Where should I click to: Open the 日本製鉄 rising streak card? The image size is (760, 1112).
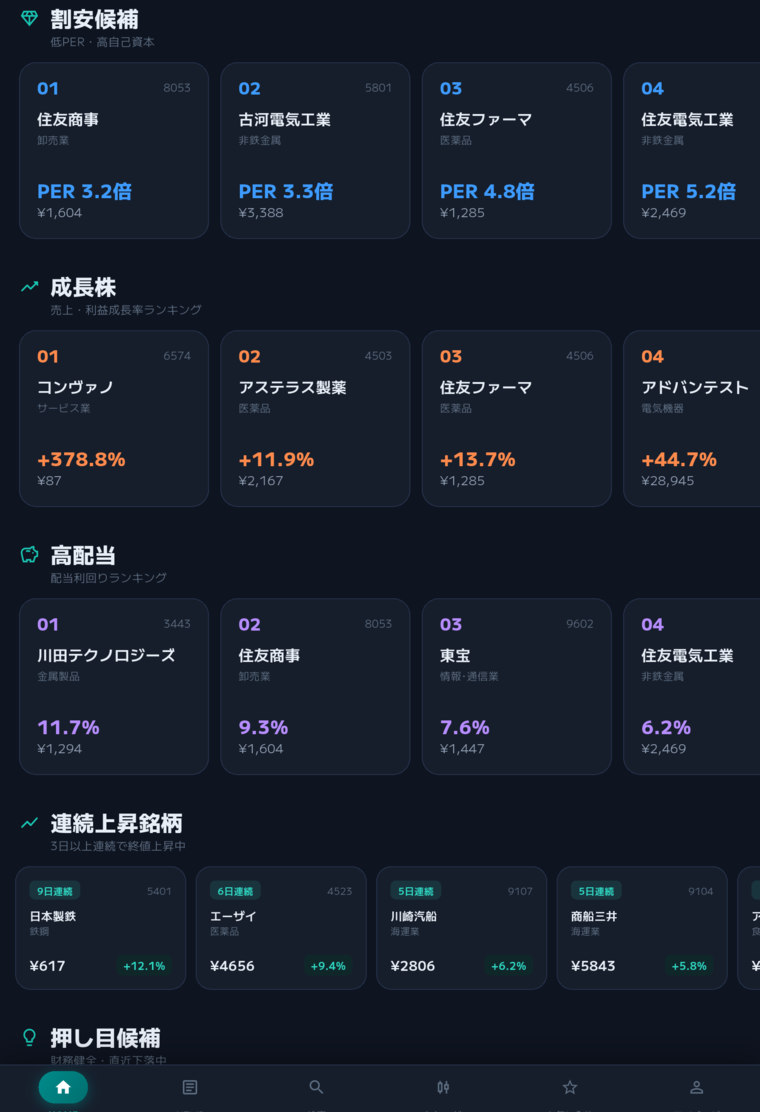pyautogui.click(x=101, y=928)
